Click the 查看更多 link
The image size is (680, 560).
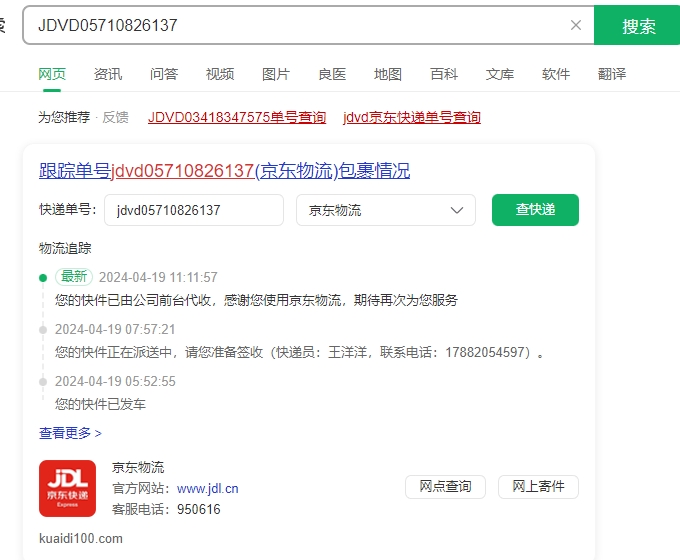(70, 433)
